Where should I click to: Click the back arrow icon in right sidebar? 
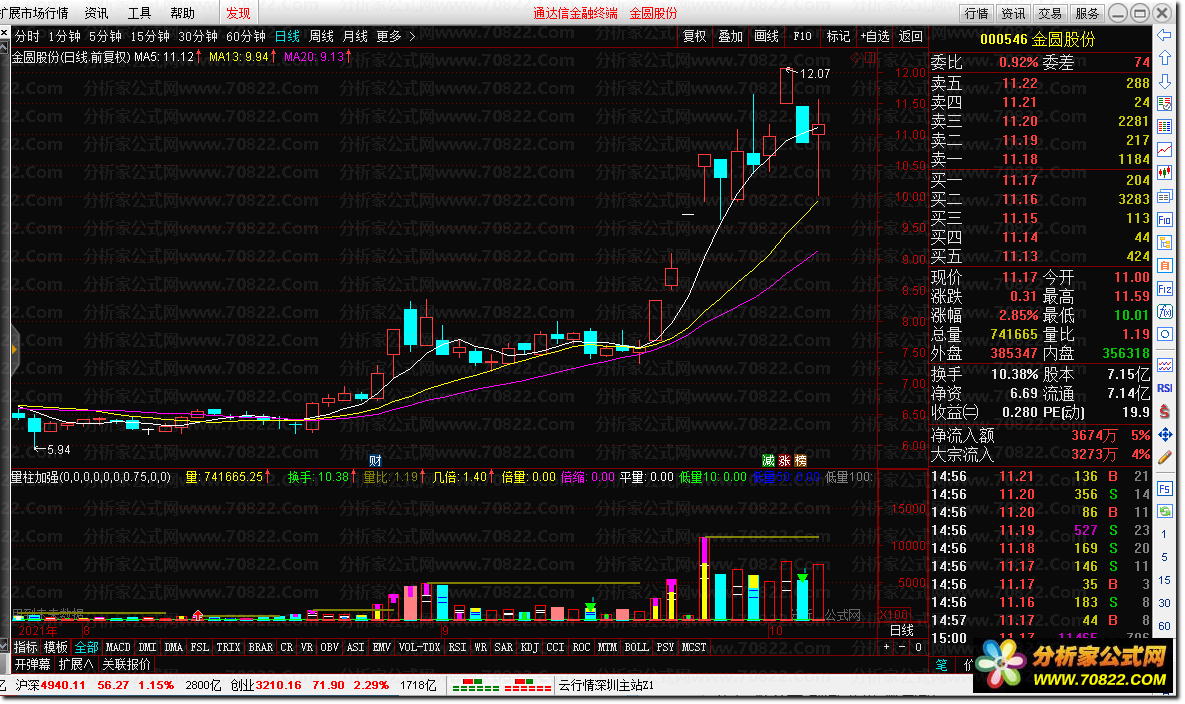pos(1165,35)
